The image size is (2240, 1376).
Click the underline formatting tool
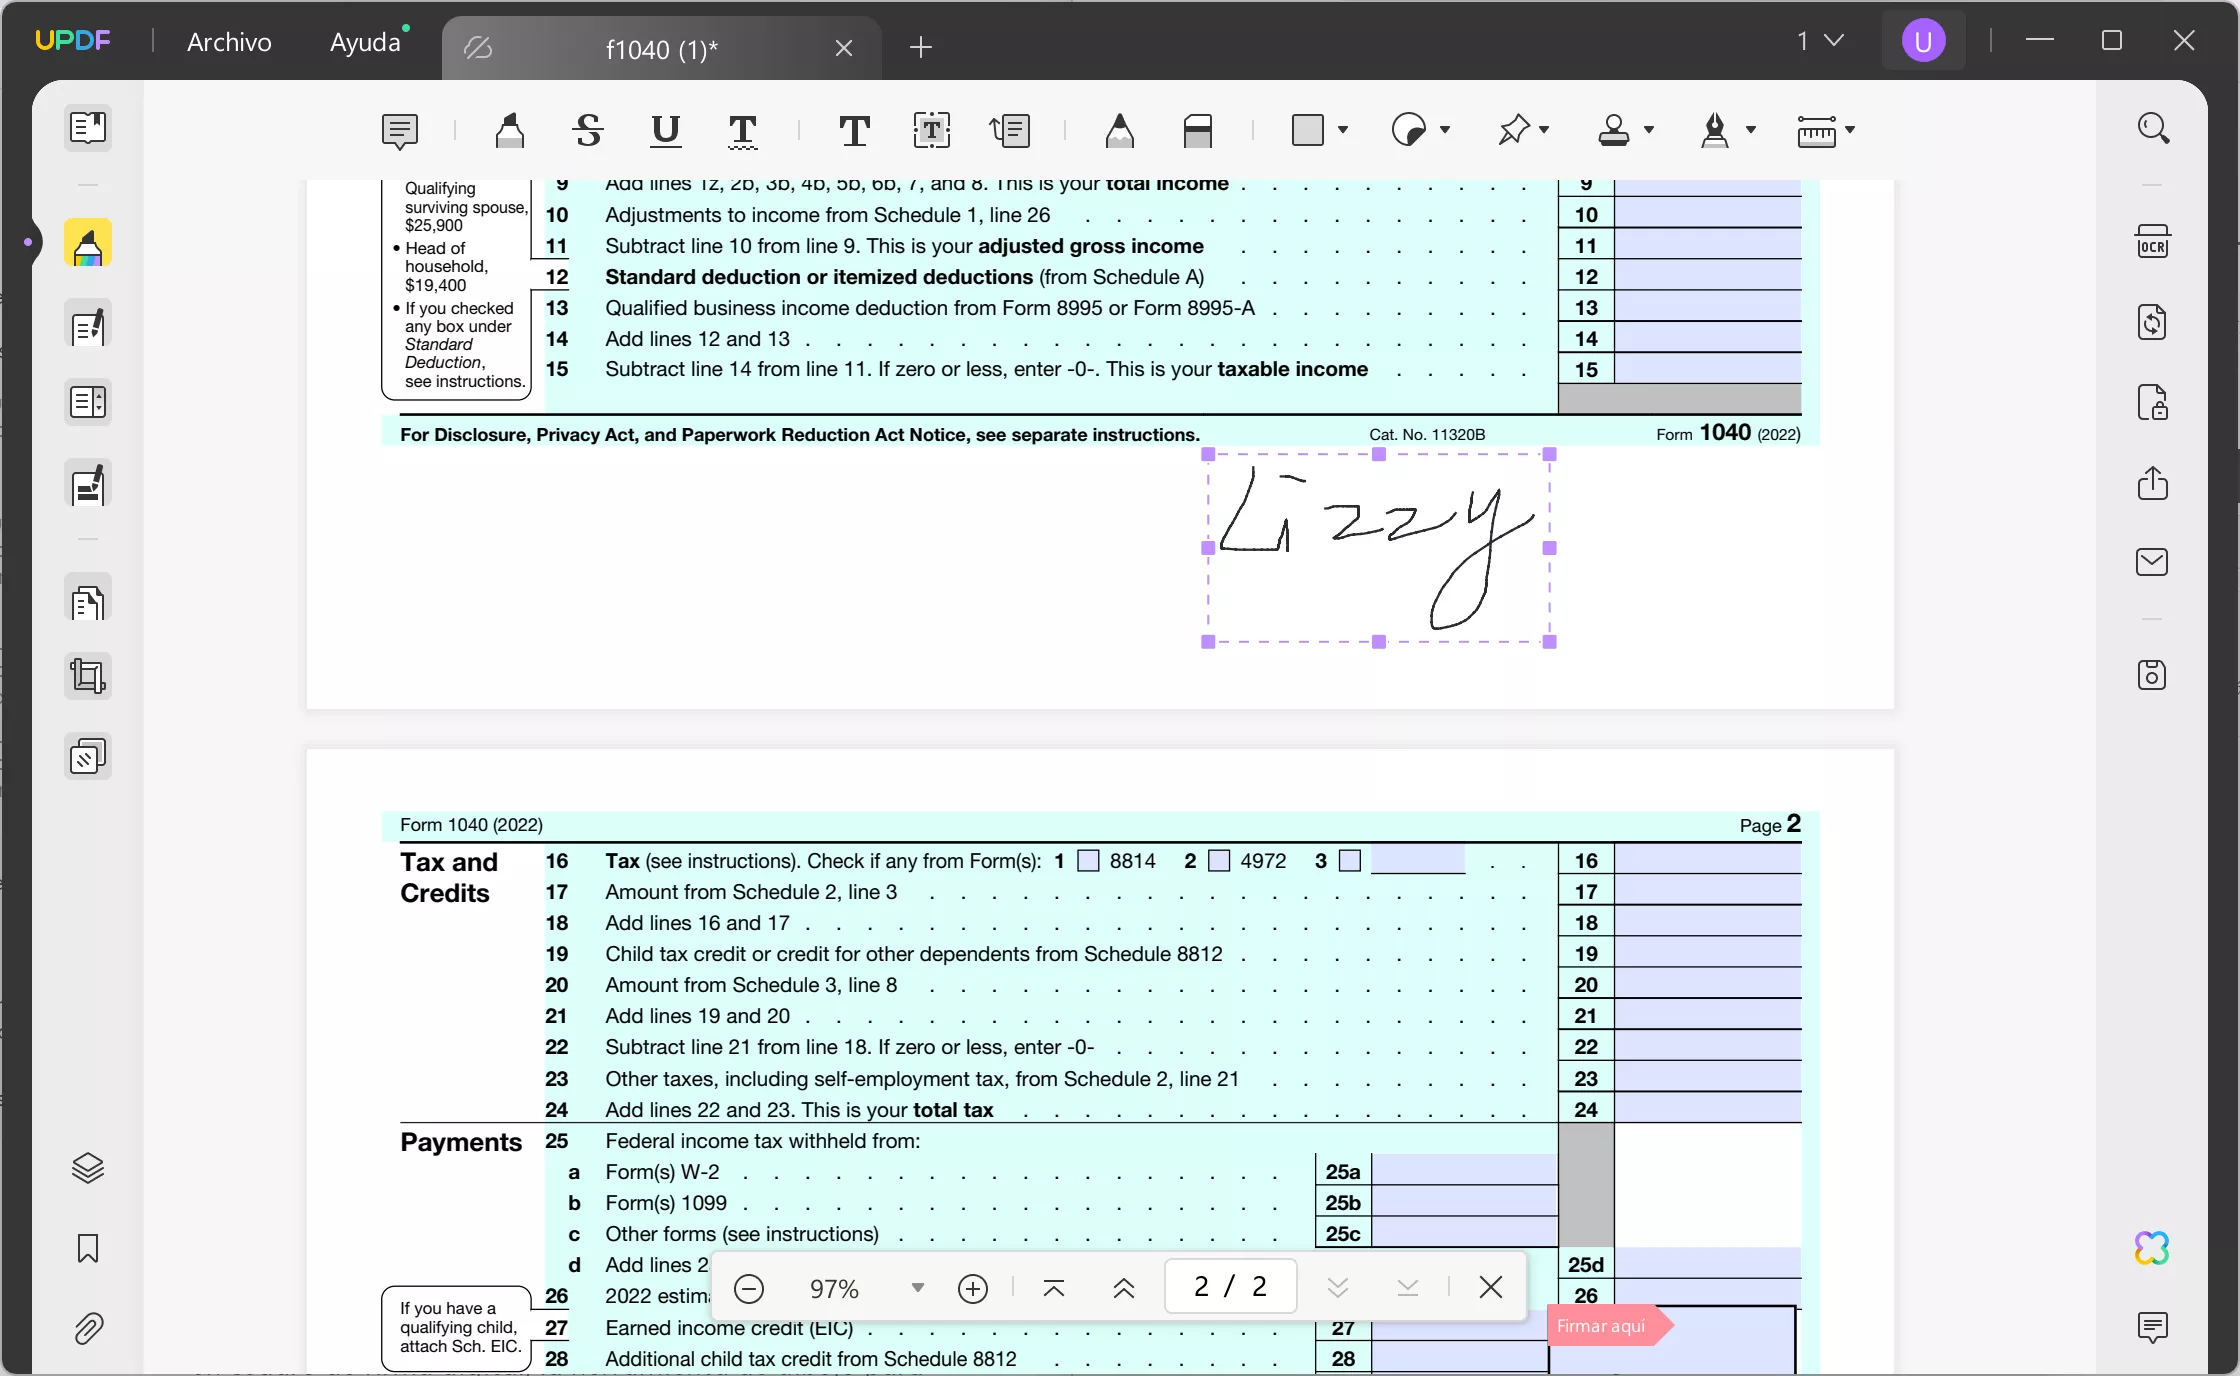click(x=666, y=131)
